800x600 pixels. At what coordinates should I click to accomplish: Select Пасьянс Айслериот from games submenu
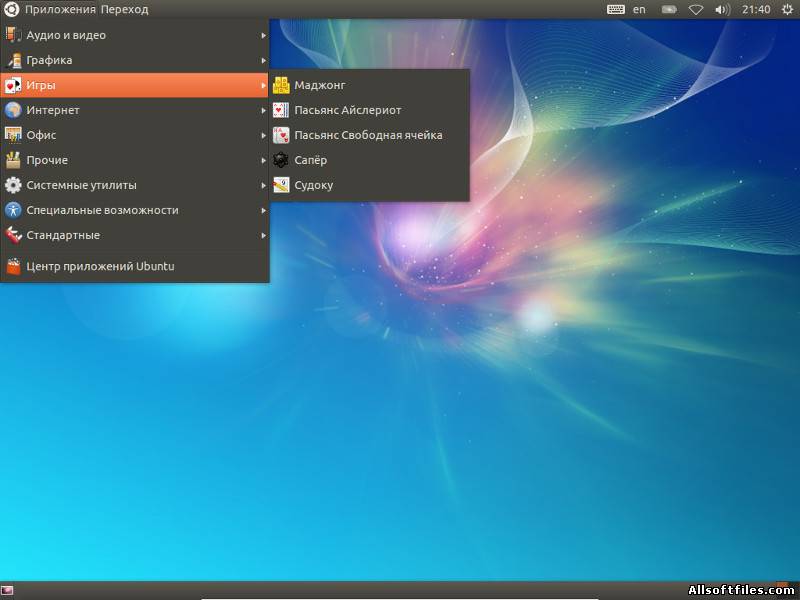click(347, 110)
